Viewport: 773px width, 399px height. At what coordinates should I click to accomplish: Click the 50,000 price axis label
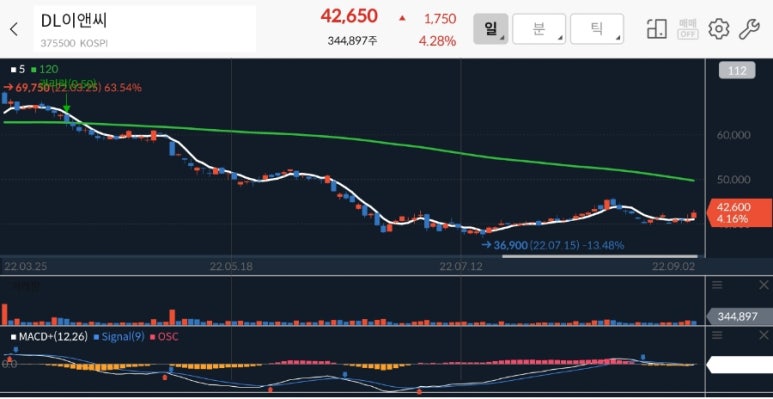pos(734,180)
